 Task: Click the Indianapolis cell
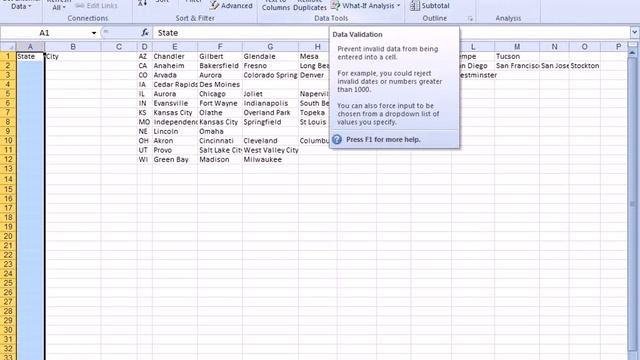click(x=270, y=103)
